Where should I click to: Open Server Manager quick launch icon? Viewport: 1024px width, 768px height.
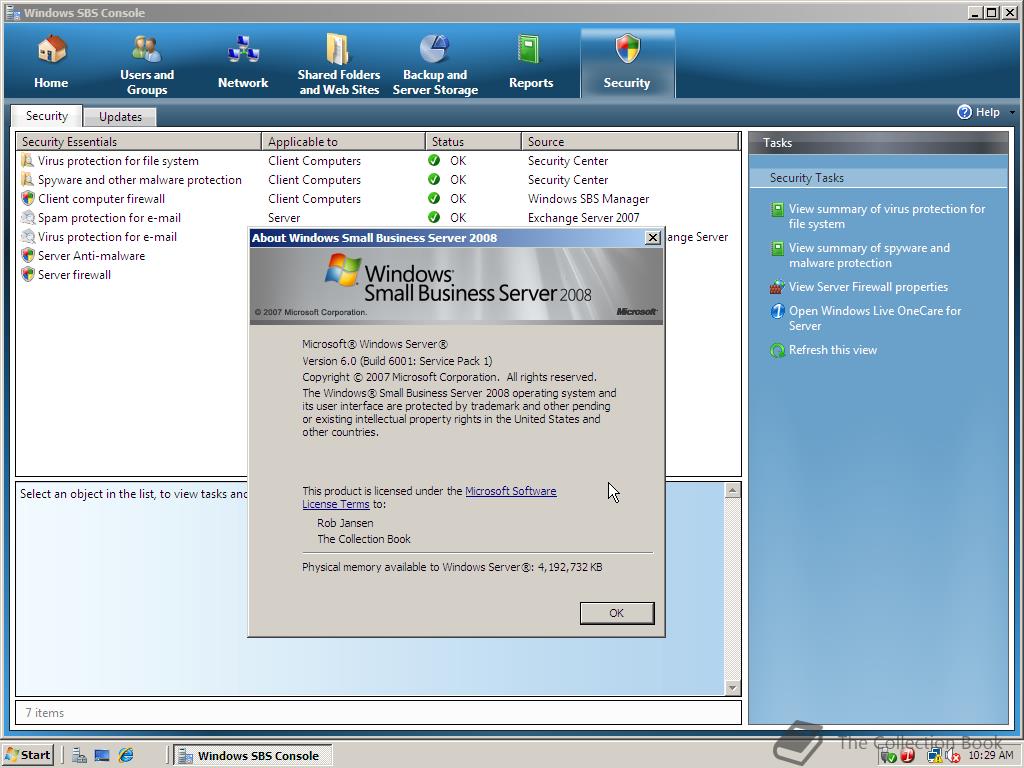coord(79,755)
